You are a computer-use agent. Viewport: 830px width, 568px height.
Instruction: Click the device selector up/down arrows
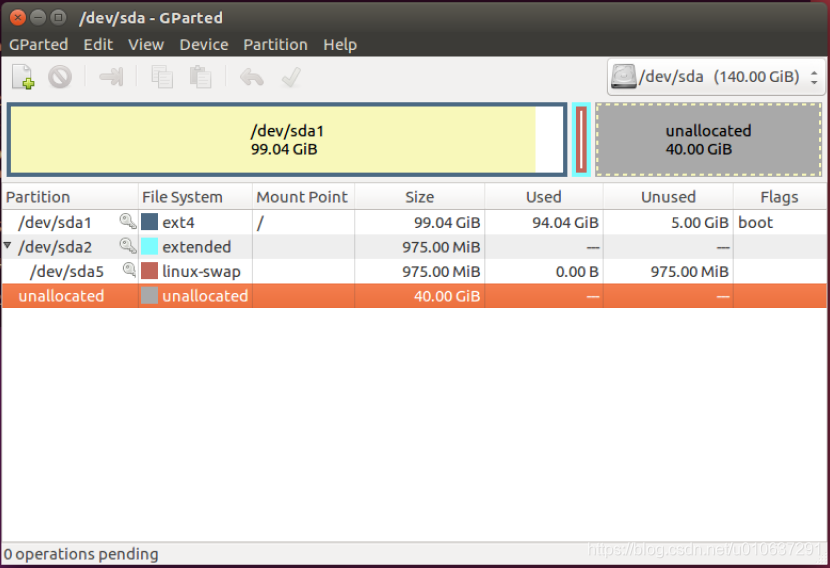[x=814, y=77]
